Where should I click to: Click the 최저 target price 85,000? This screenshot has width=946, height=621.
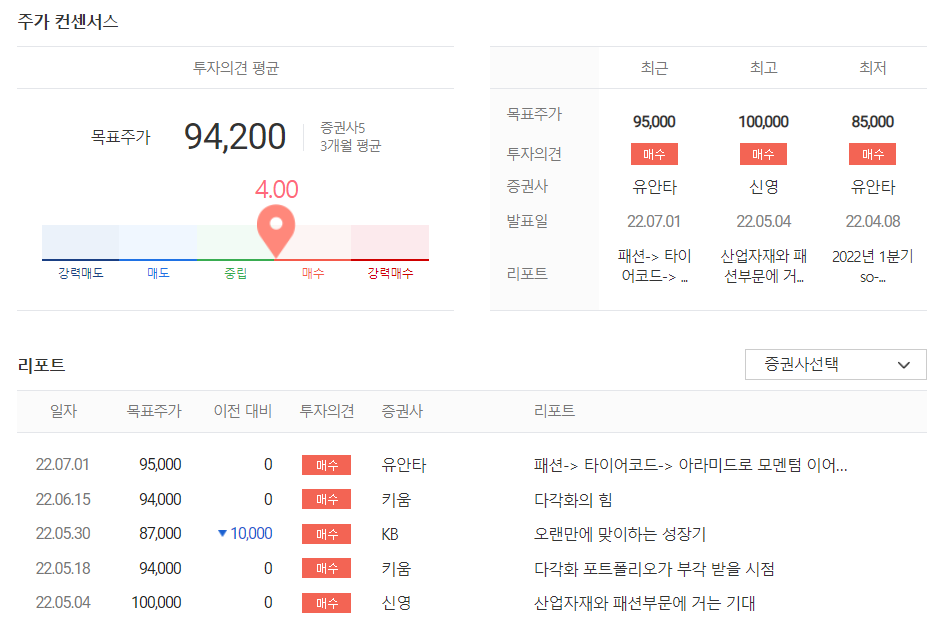click(872, 122)
